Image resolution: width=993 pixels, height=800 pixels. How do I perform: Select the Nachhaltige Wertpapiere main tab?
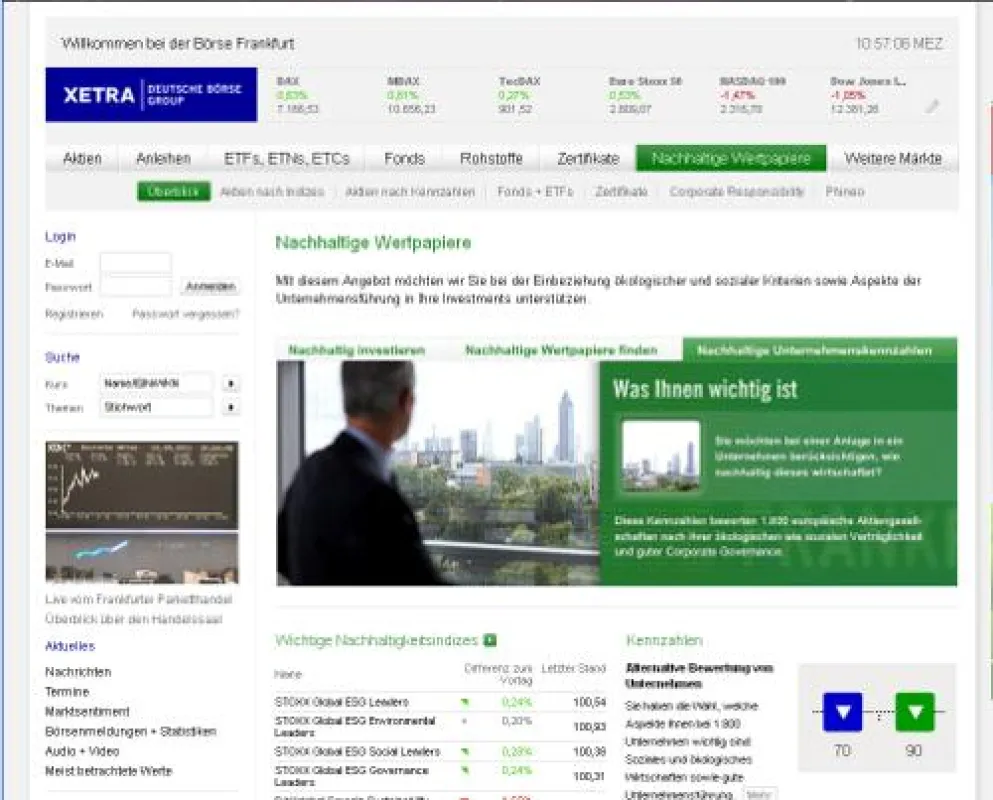pyautogui.click(x=731, y=158)
